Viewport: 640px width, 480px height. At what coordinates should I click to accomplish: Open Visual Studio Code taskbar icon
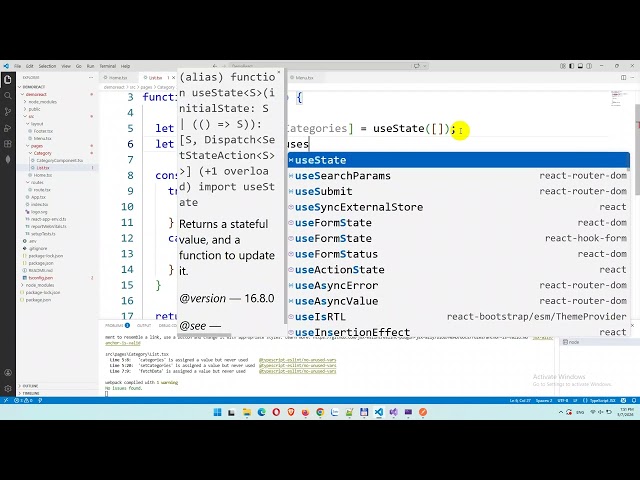click(379, 412)
